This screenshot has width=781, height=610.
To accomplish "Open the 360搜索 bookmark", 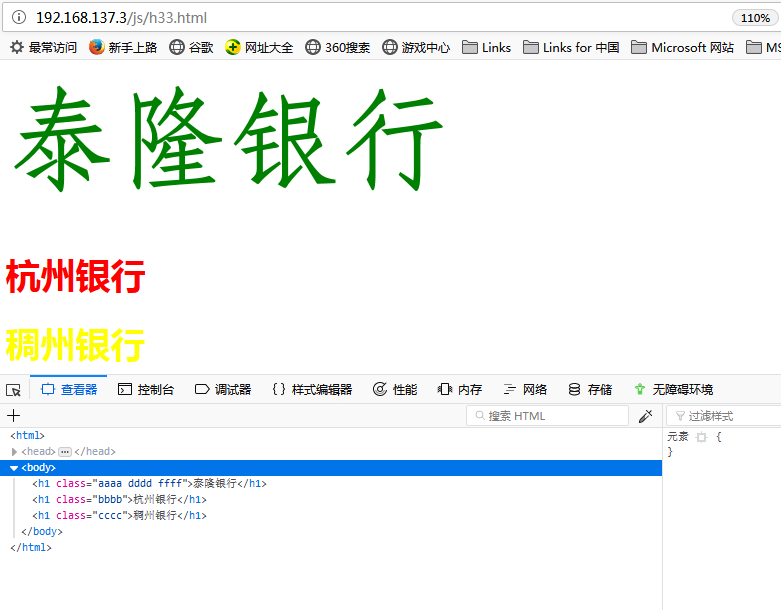I will click(338, 47).
